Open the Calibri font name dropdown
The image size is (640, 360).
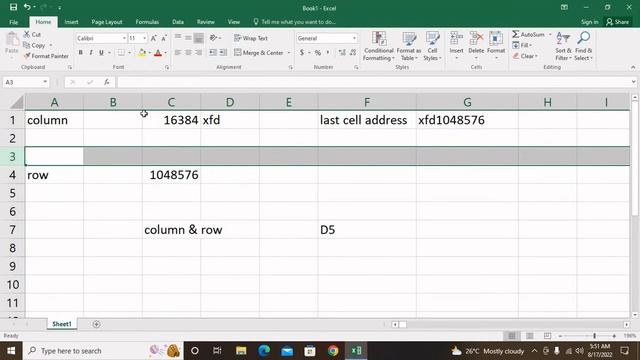click(124, 38)
